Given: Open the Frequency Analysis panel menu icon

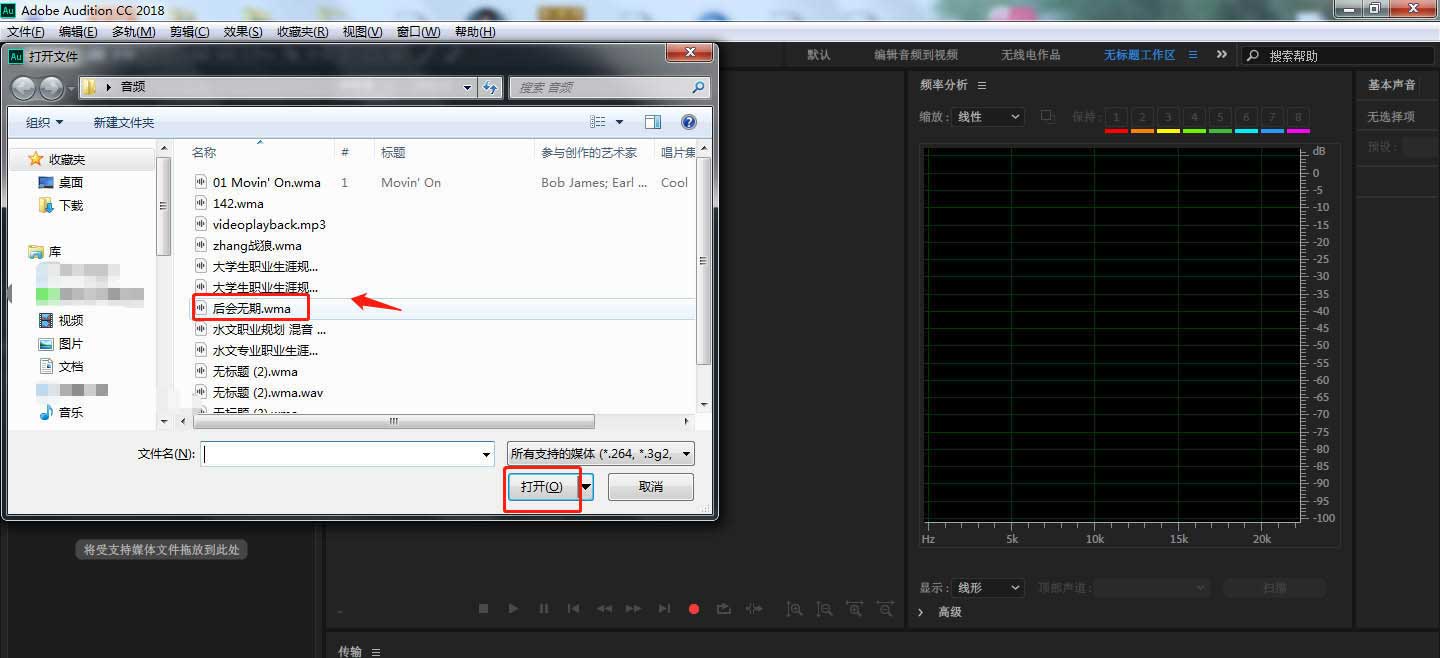Looking at the screenshot, I should coord(982,85).
